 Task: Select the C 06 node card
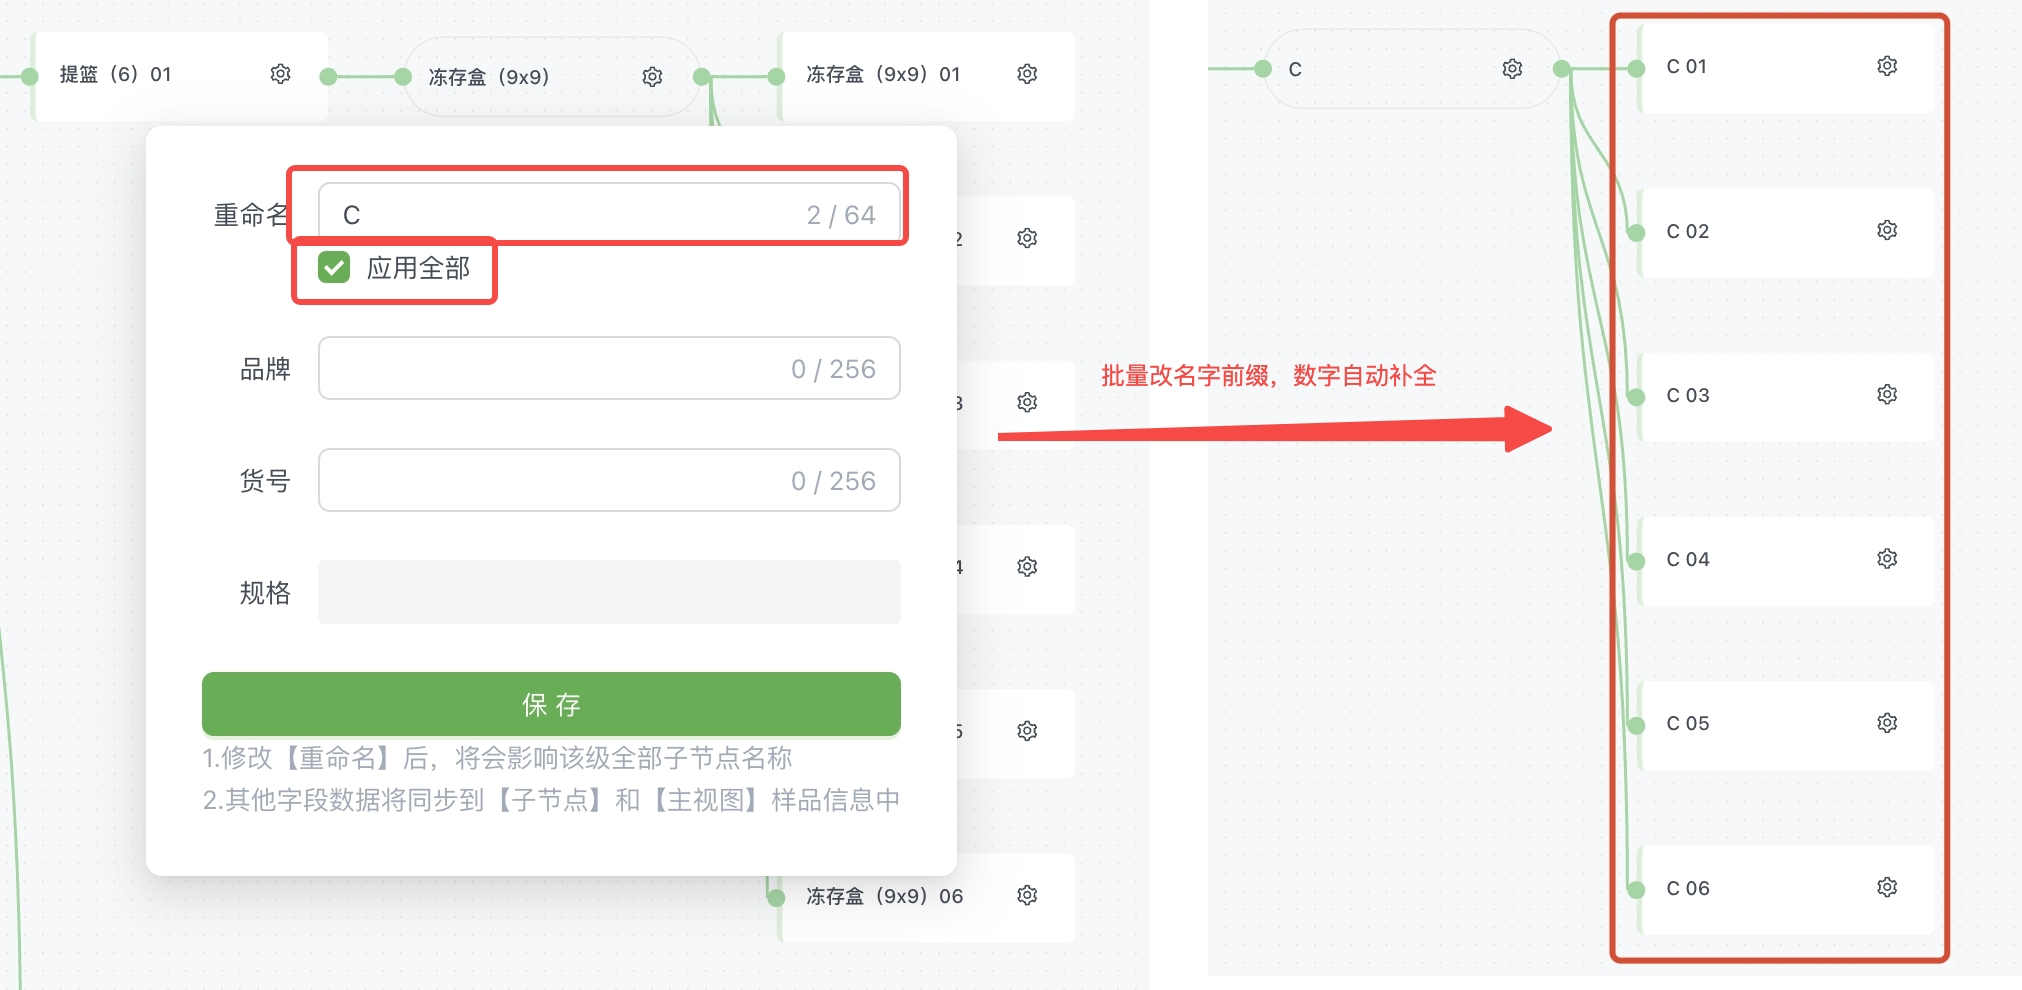coord(1780,887)
